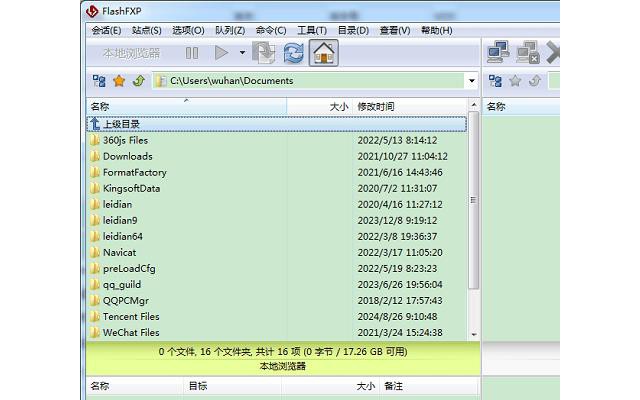This screenshot has width=640, height=400.
Task: Click the right pane grey up-directory arrow
Action: click(535, 81)
